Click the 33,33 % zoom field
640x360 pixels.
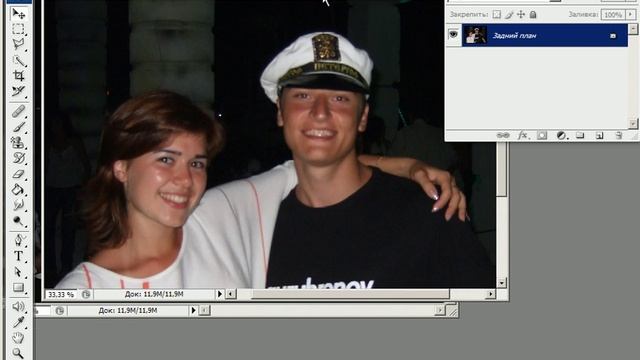pyautogui.click(x=61, y=294)
